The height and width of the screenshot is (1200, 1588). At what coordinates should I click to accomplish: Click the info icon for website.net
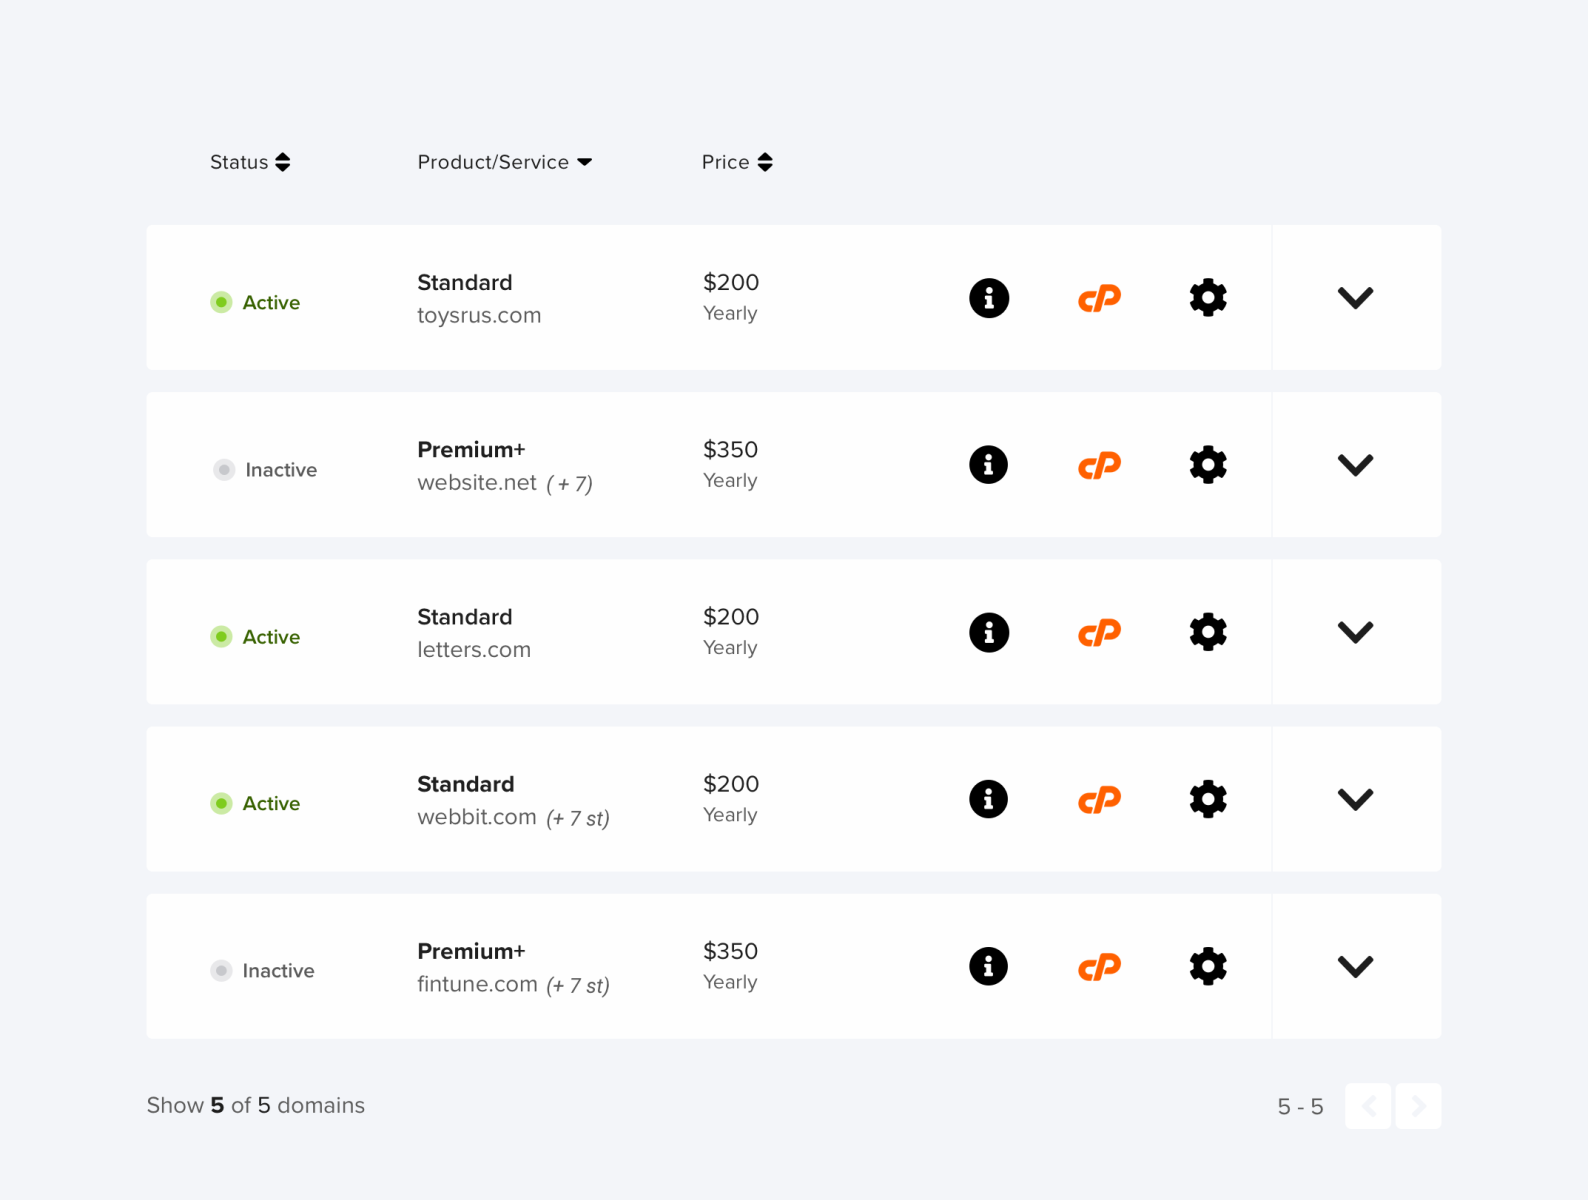pos(989,464)
